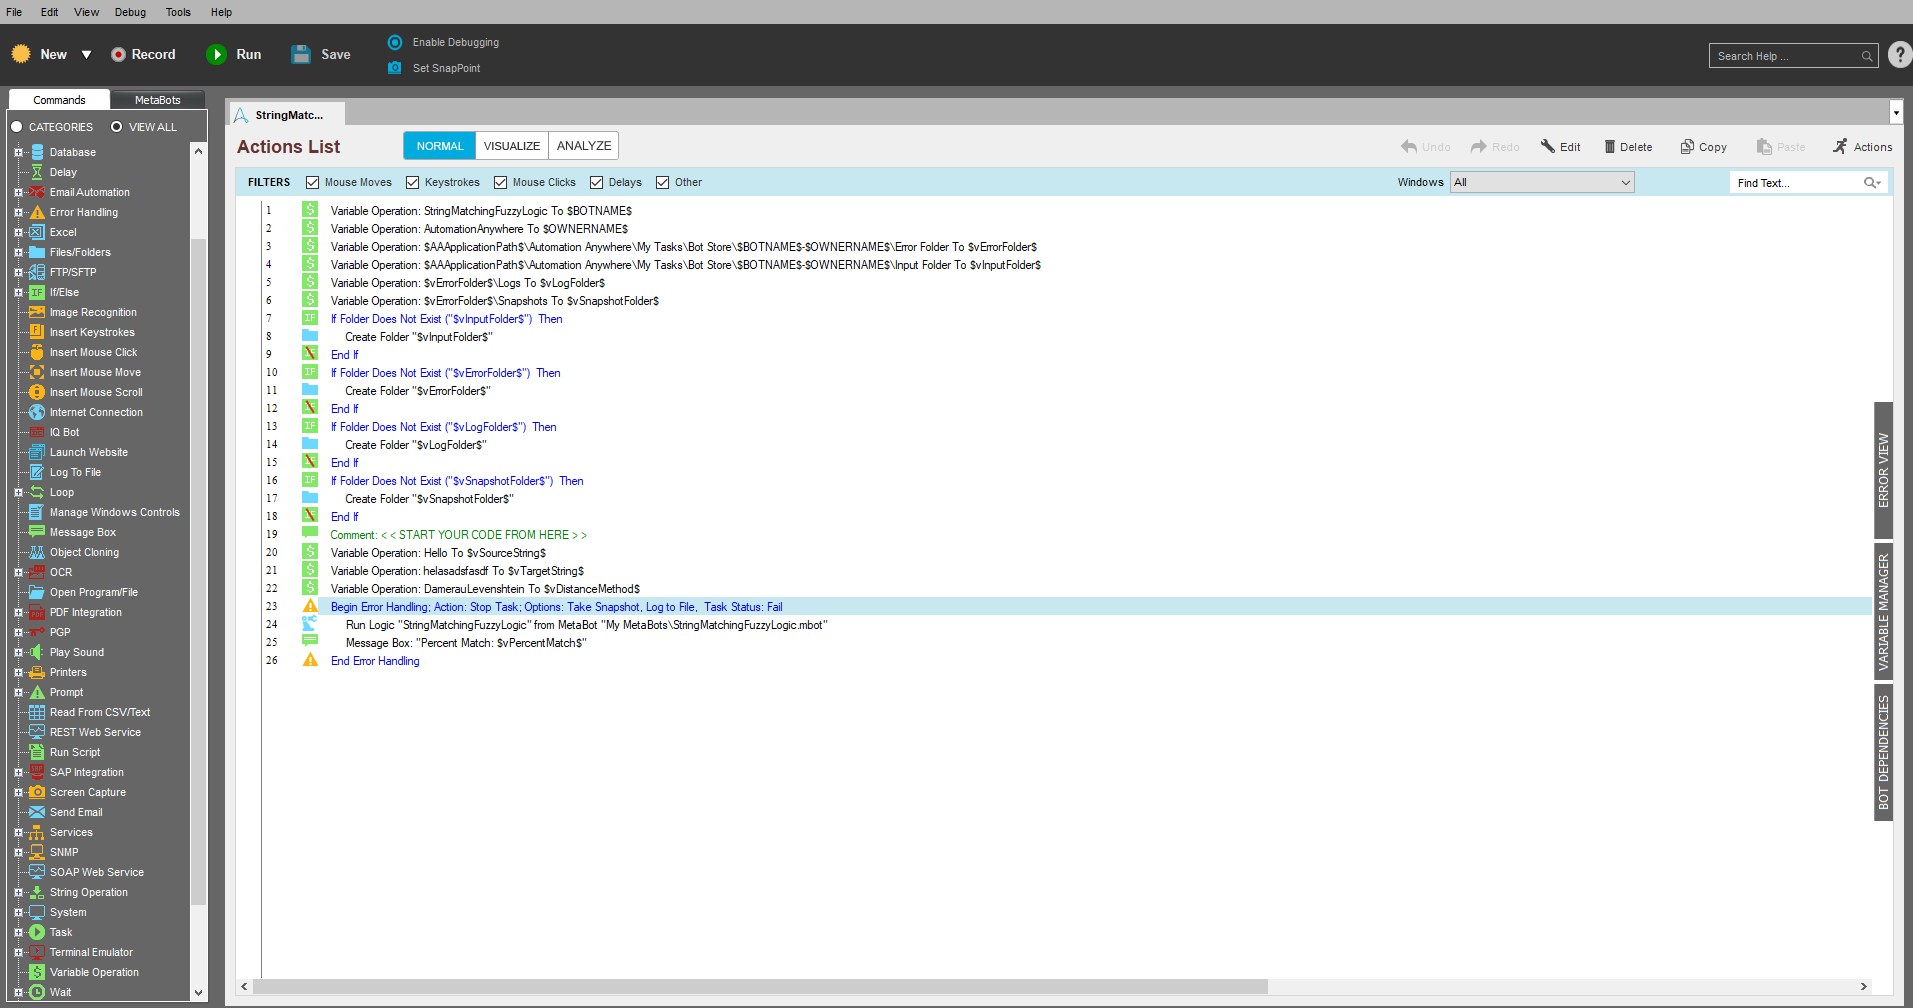Open the New button dropdown arrow
Image resolution: width=1913 pixels, height=1008 pixels.
87,55
